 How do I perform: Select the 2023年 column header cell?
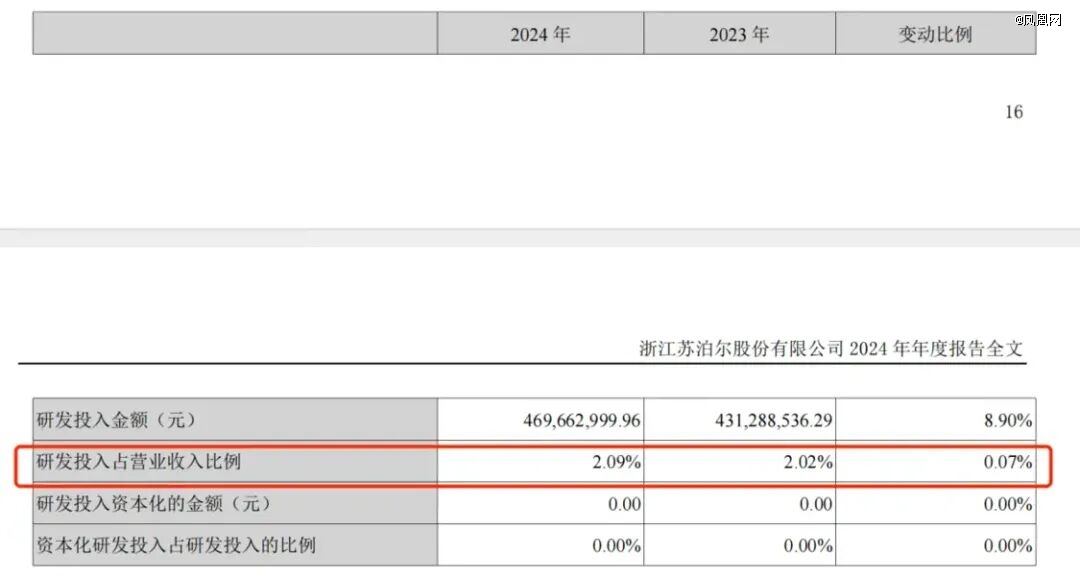(x=739, y=34)
